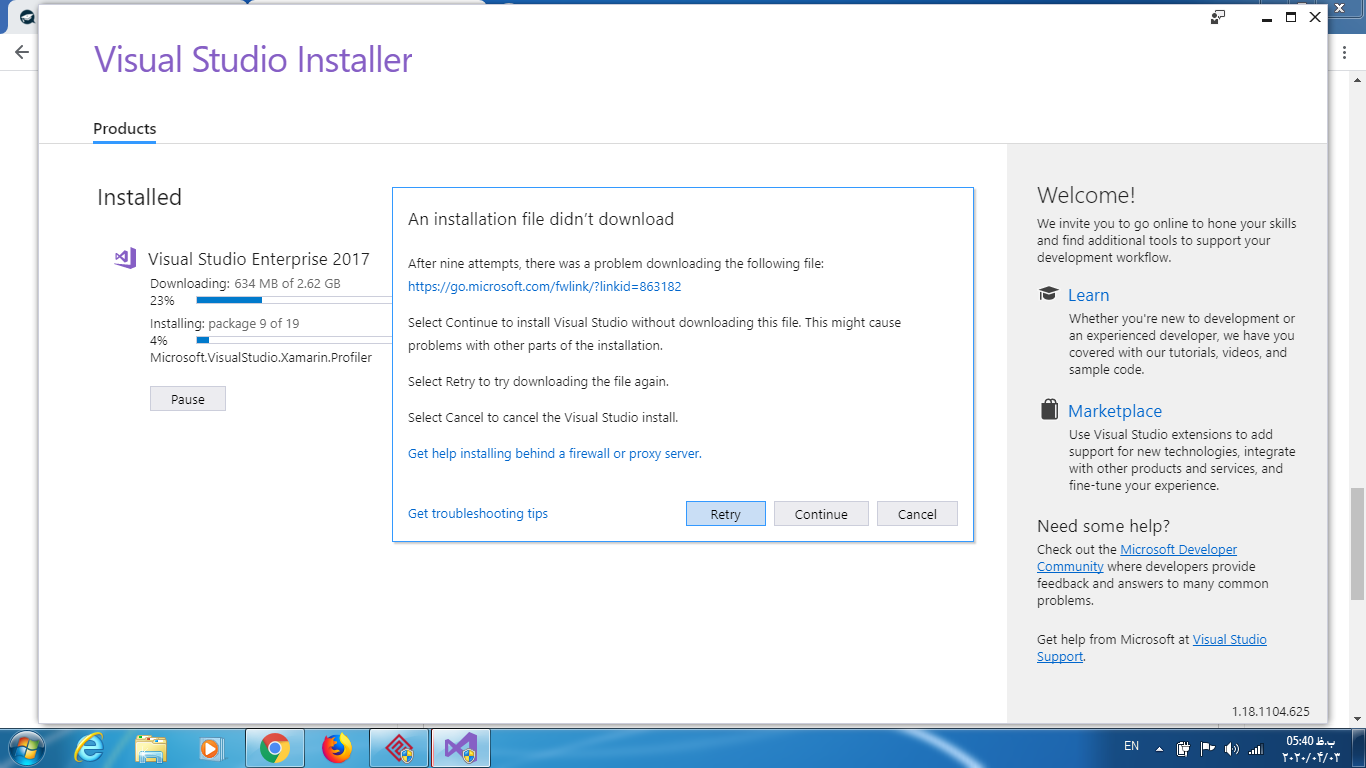This screenshot has width=1366, height=768.
Task: Minimize the Visual Studio Installer window
Action: point(1267,17)
